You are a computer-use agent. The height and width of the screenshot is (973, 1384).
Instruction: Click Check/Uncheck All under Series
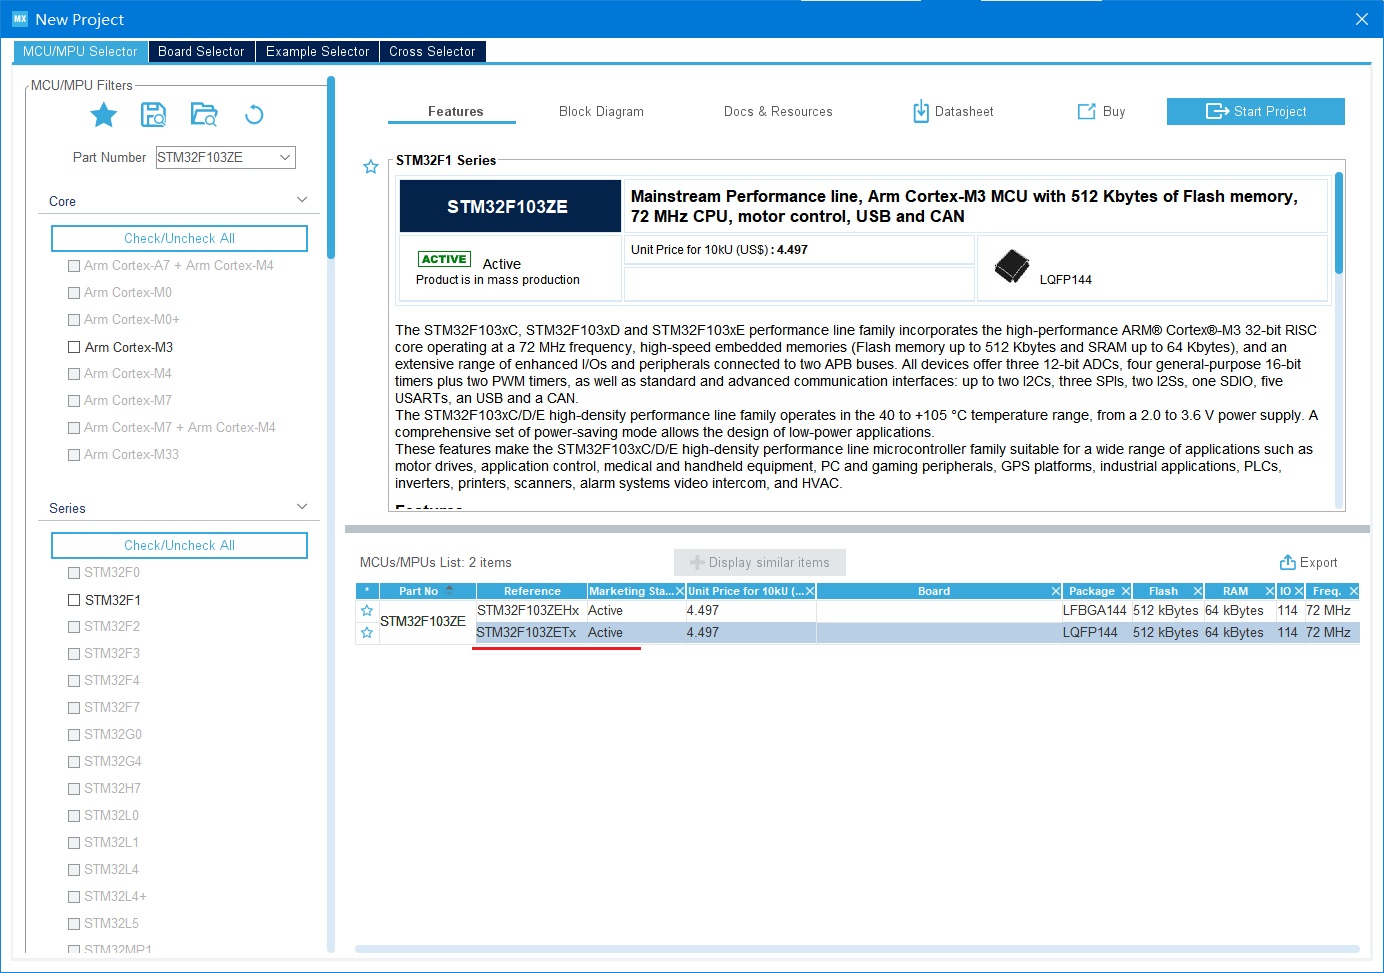[179, 545]
